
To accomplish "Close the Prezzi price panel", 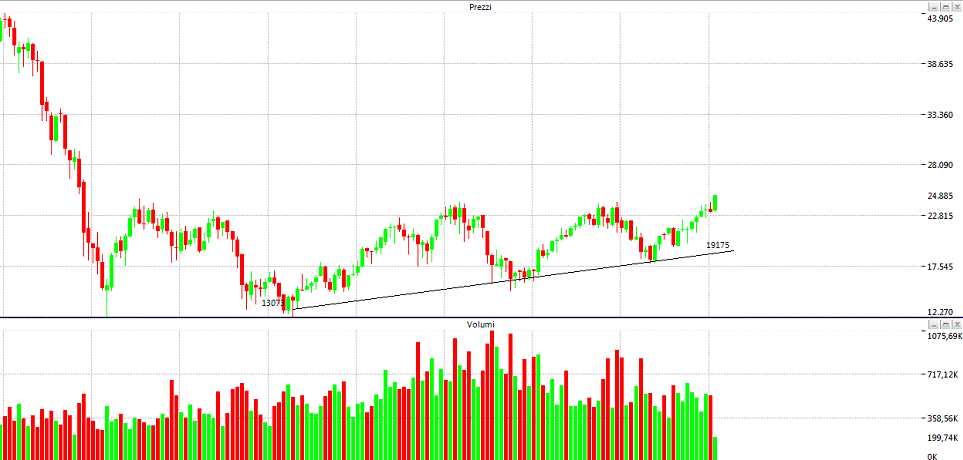I will [957, 7].
